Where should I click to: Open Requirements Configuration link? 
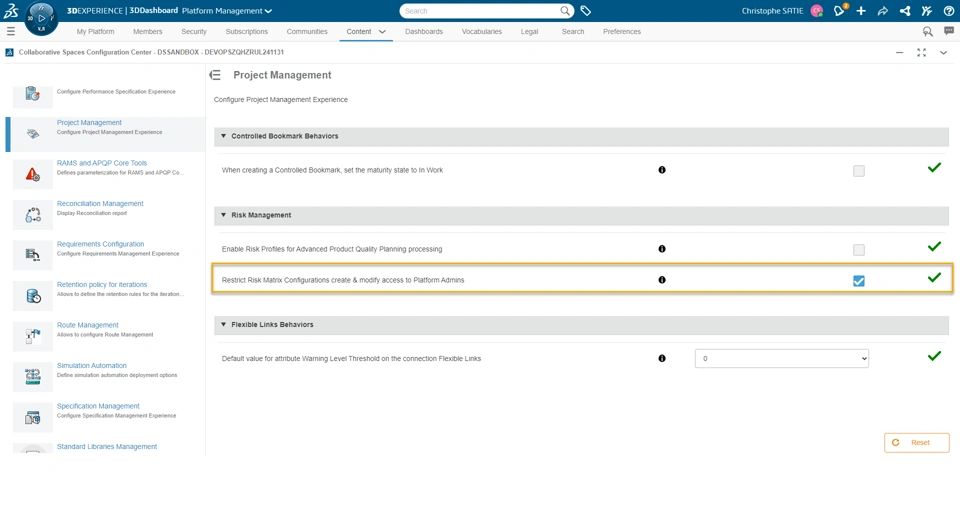(x=100, y=244)
